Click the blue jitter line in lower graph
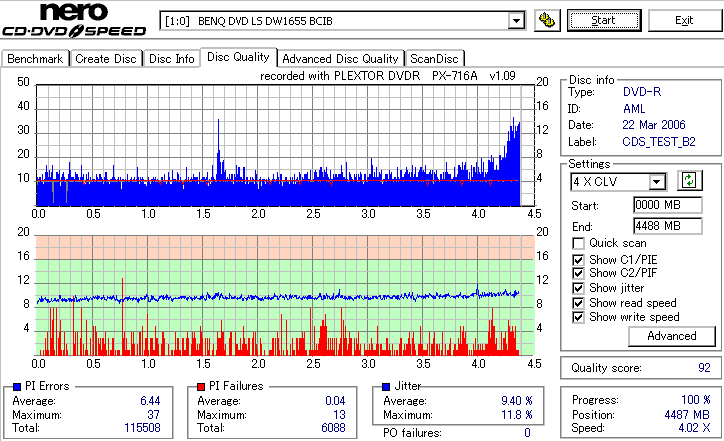 277,297
